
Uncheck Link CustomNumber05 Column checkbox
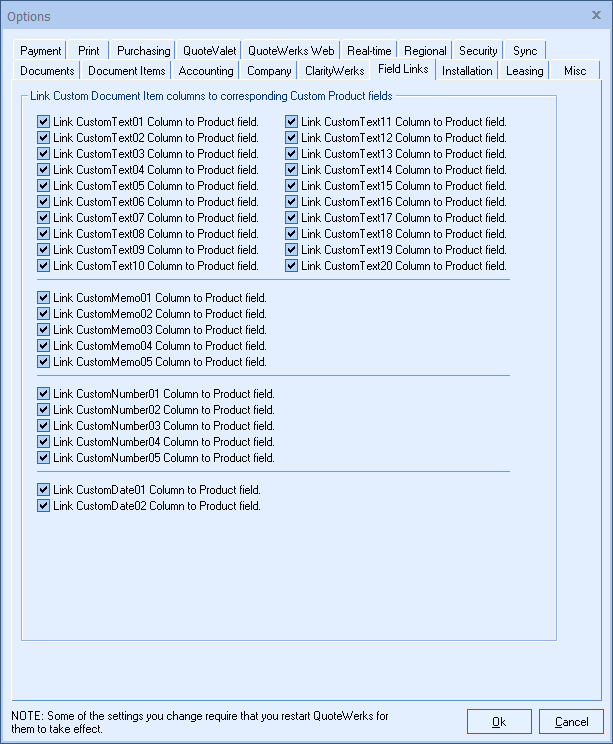[x=43, y=458]
